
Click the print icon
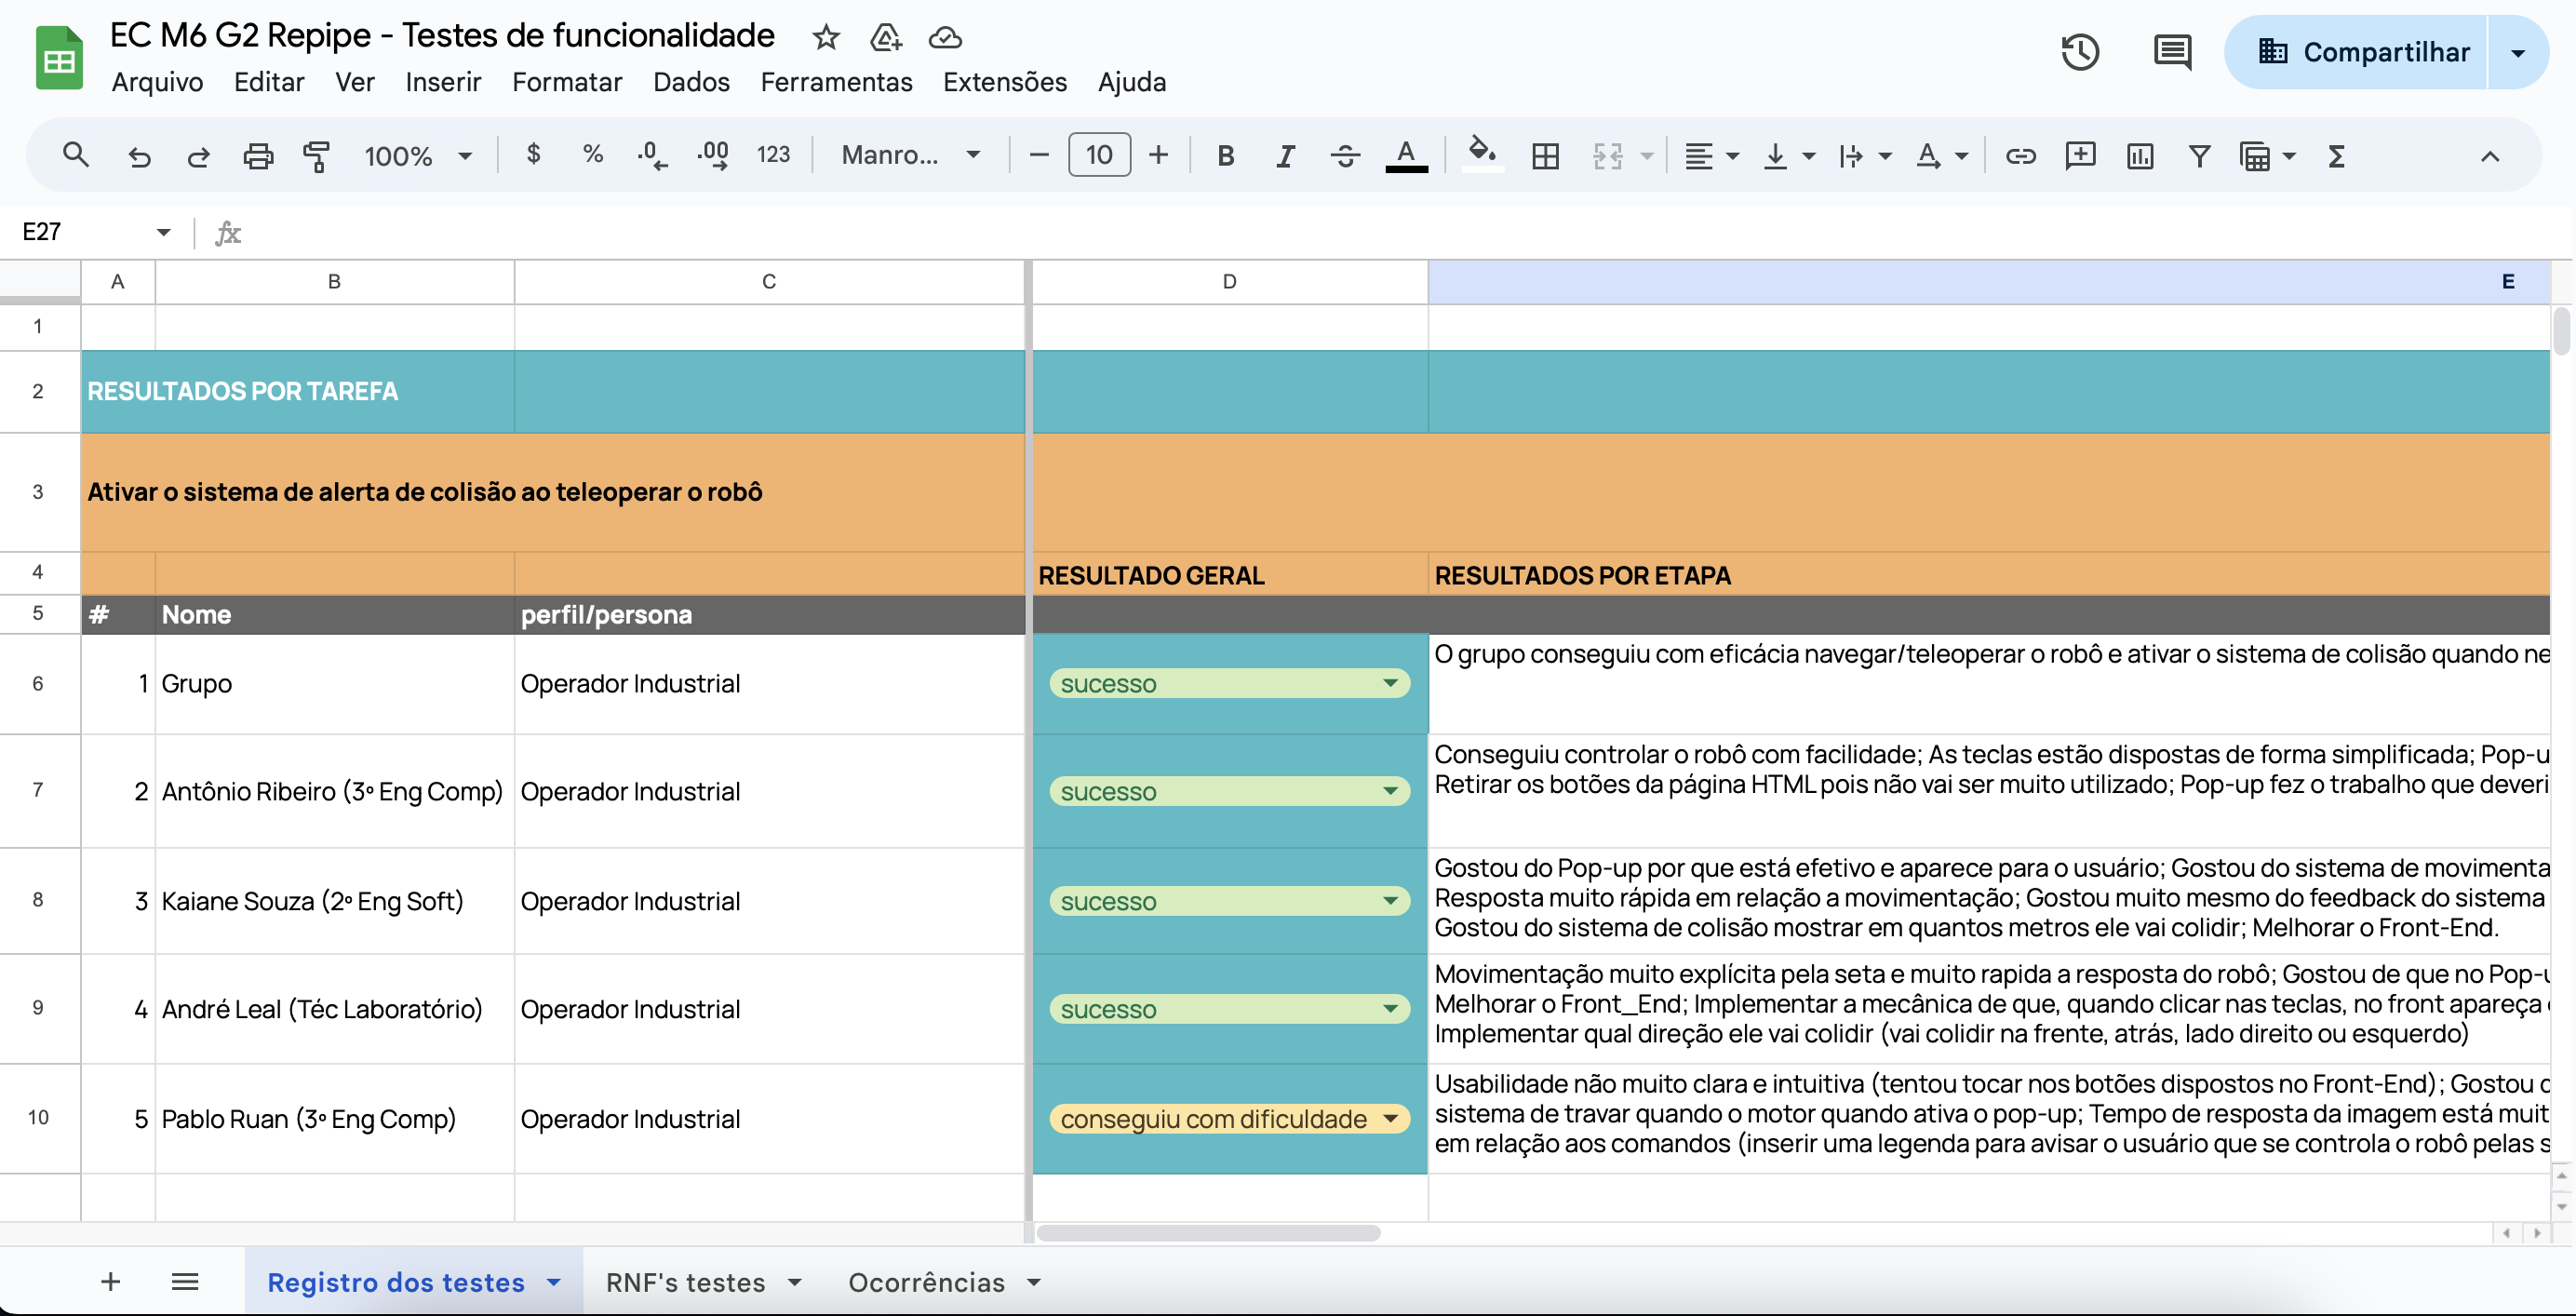point(258,156)
